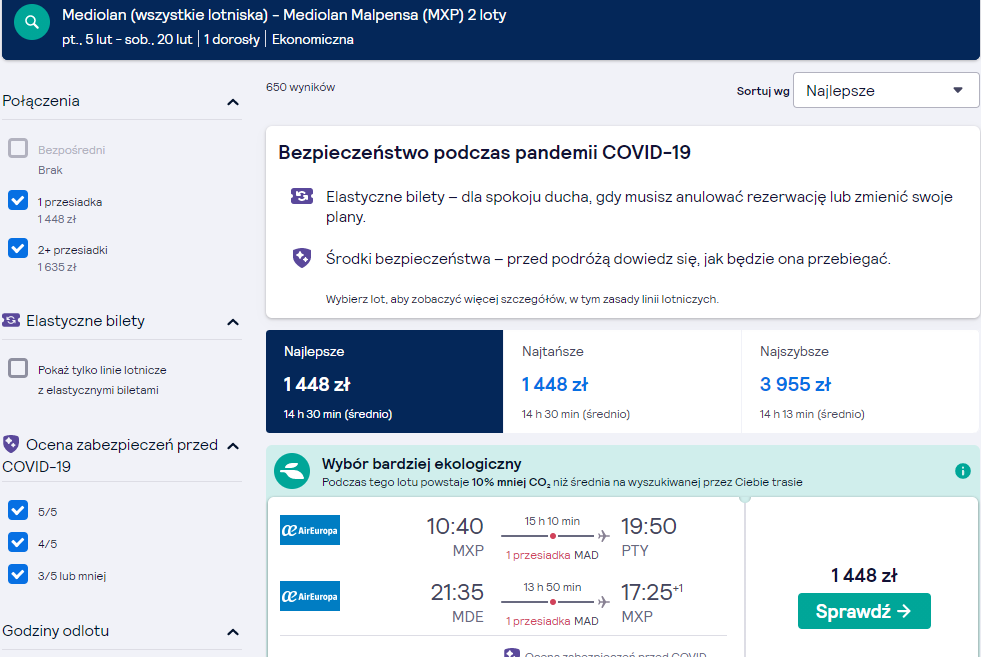Viewport: 981px width, 657px height.
Task: Click the eco leaf icon in green banner
Action: click(x=292, y=471)
